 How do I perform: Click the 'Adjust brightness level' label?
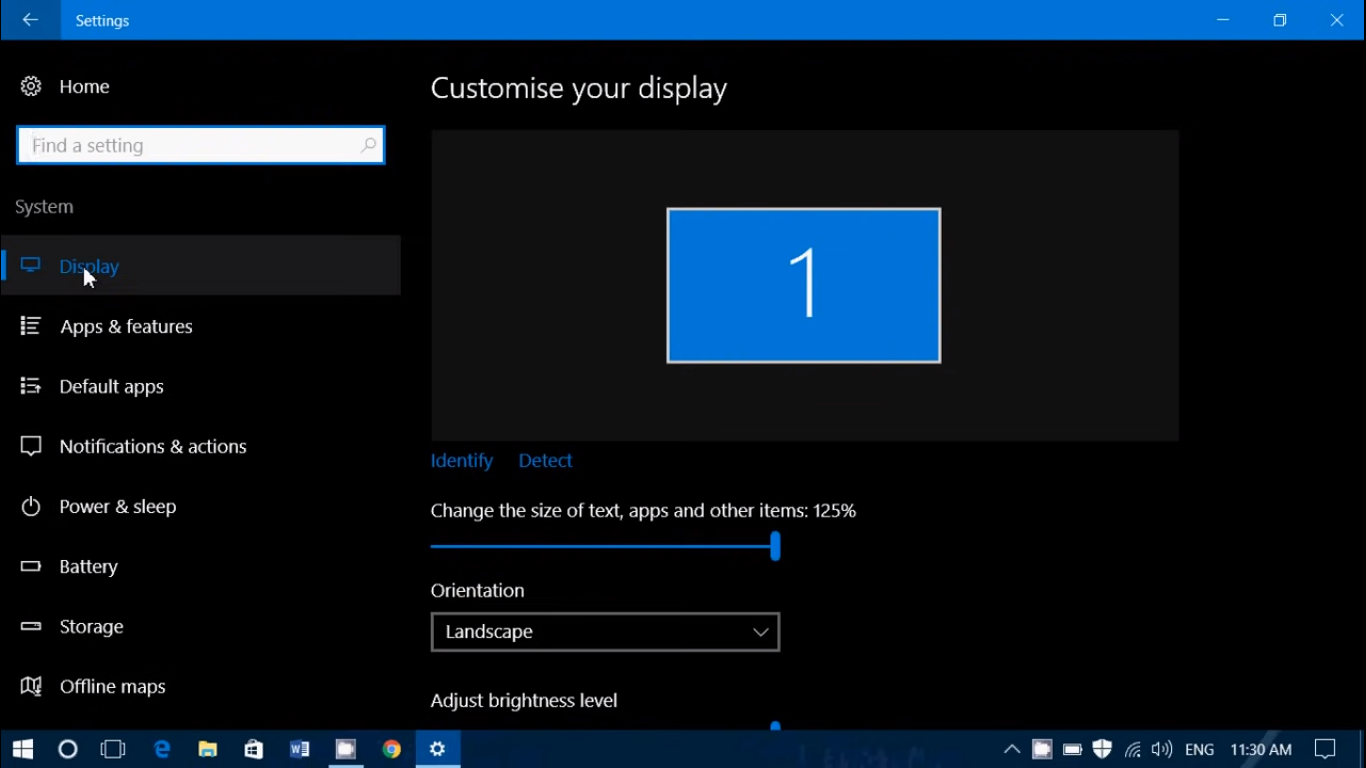(524, 701)
